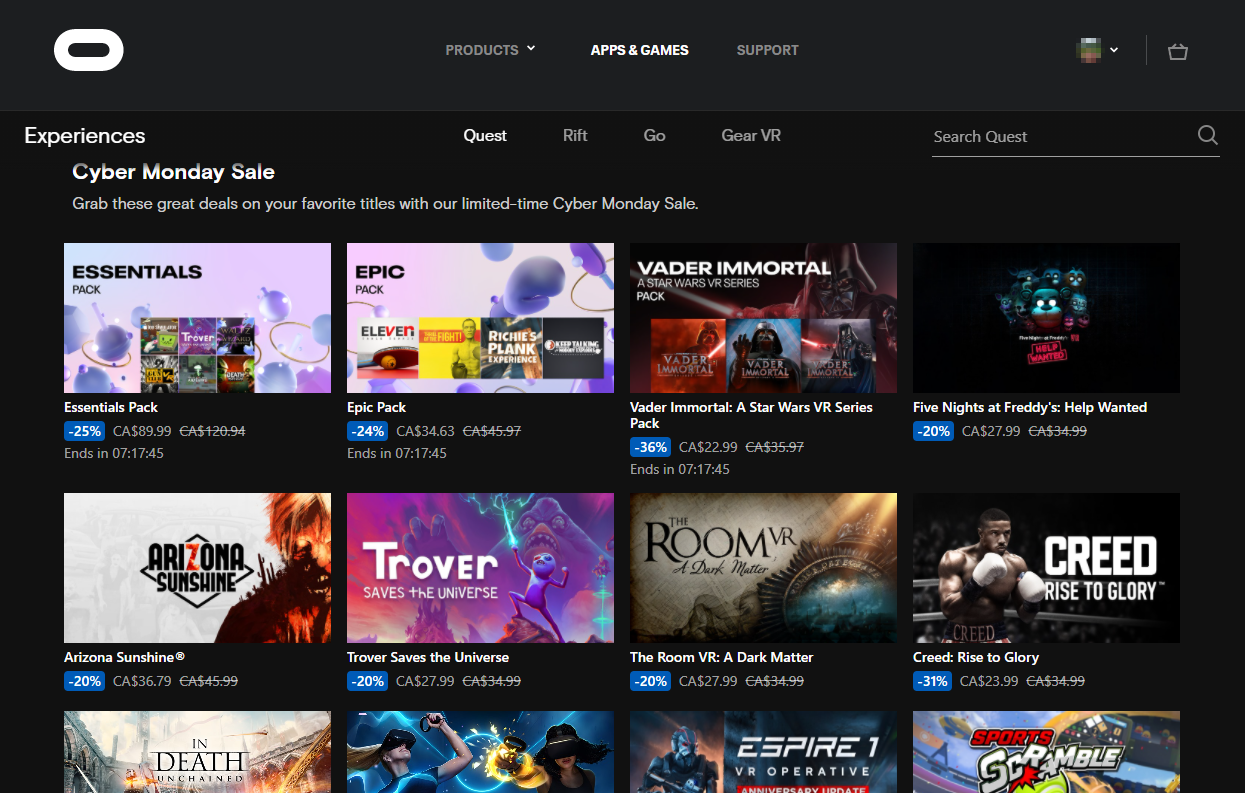
Task: Click the -24% badge on Epic Pack
Action: point(368,431)
